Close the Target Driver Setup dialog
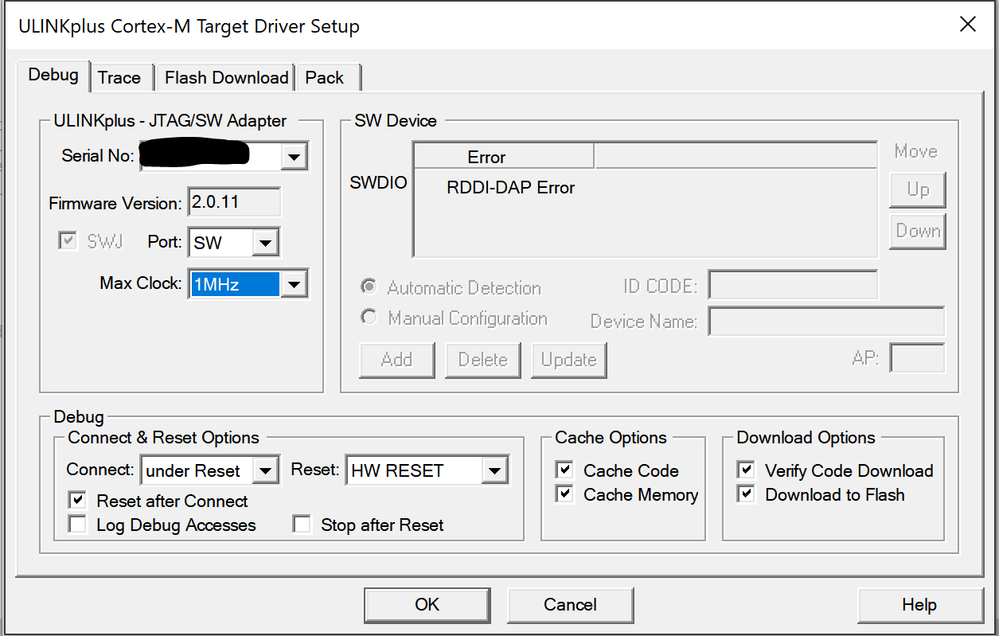The height and width of the screenshot is (636, 999). (x=968, y=25)
